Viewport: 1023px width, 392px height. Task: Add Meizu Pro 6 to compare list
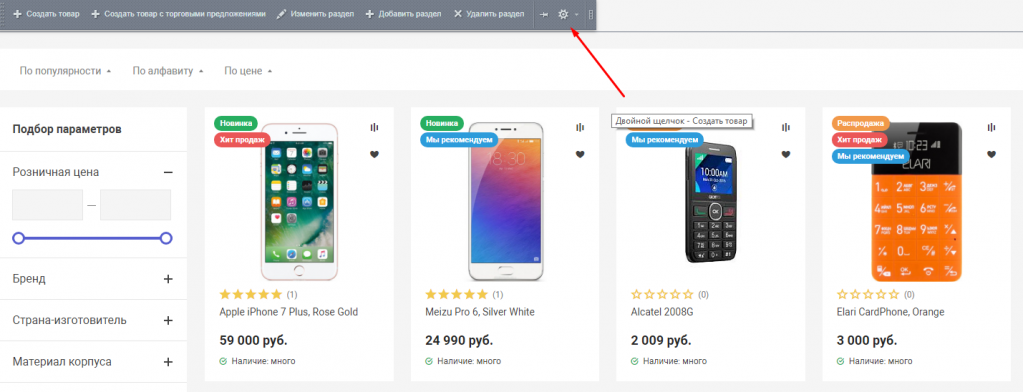tap(579, 127)
